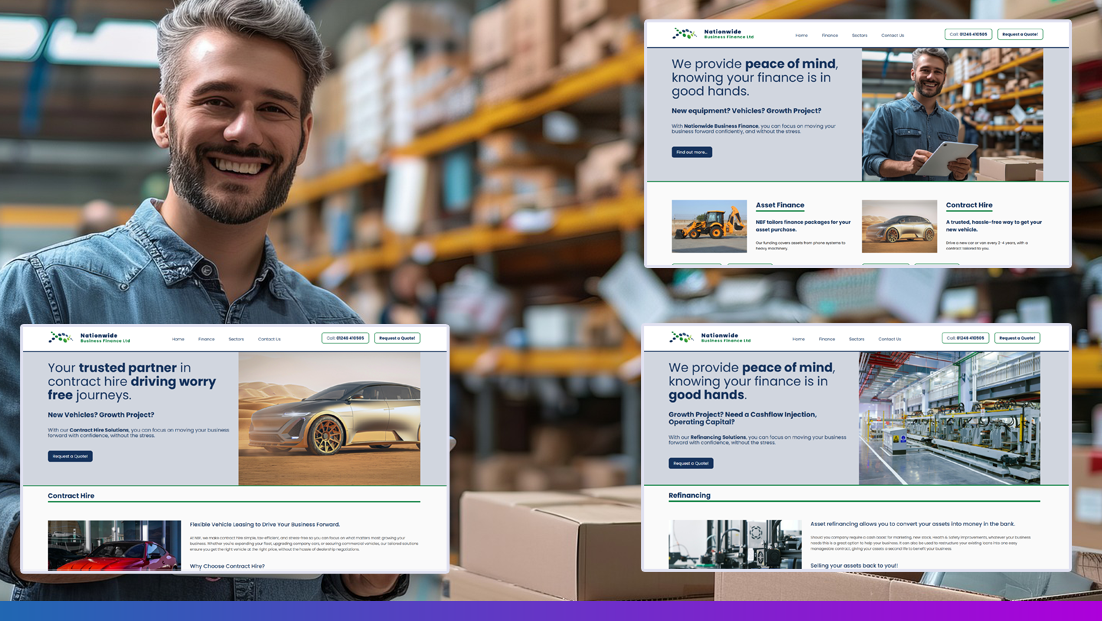Screen dimensions: 1102x621
Task: Select the red sports car thumbnail
Action: click(115, 545)
